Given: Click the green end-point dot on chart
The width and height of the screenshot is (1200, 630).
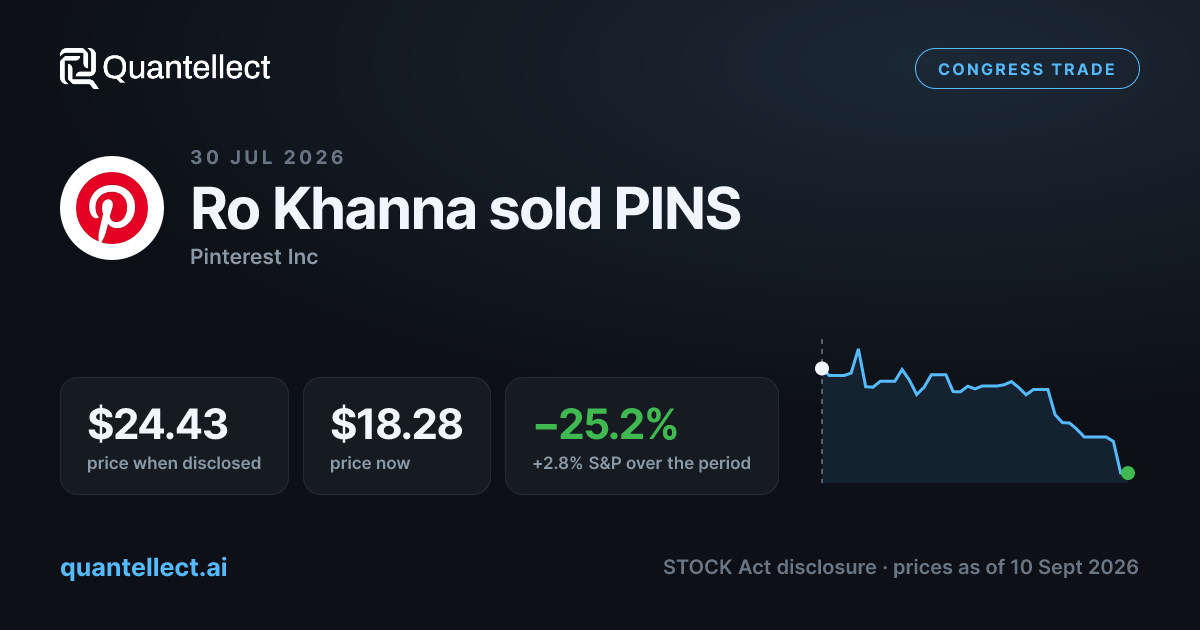Looking at the screenshot, I should [1128, 473].
